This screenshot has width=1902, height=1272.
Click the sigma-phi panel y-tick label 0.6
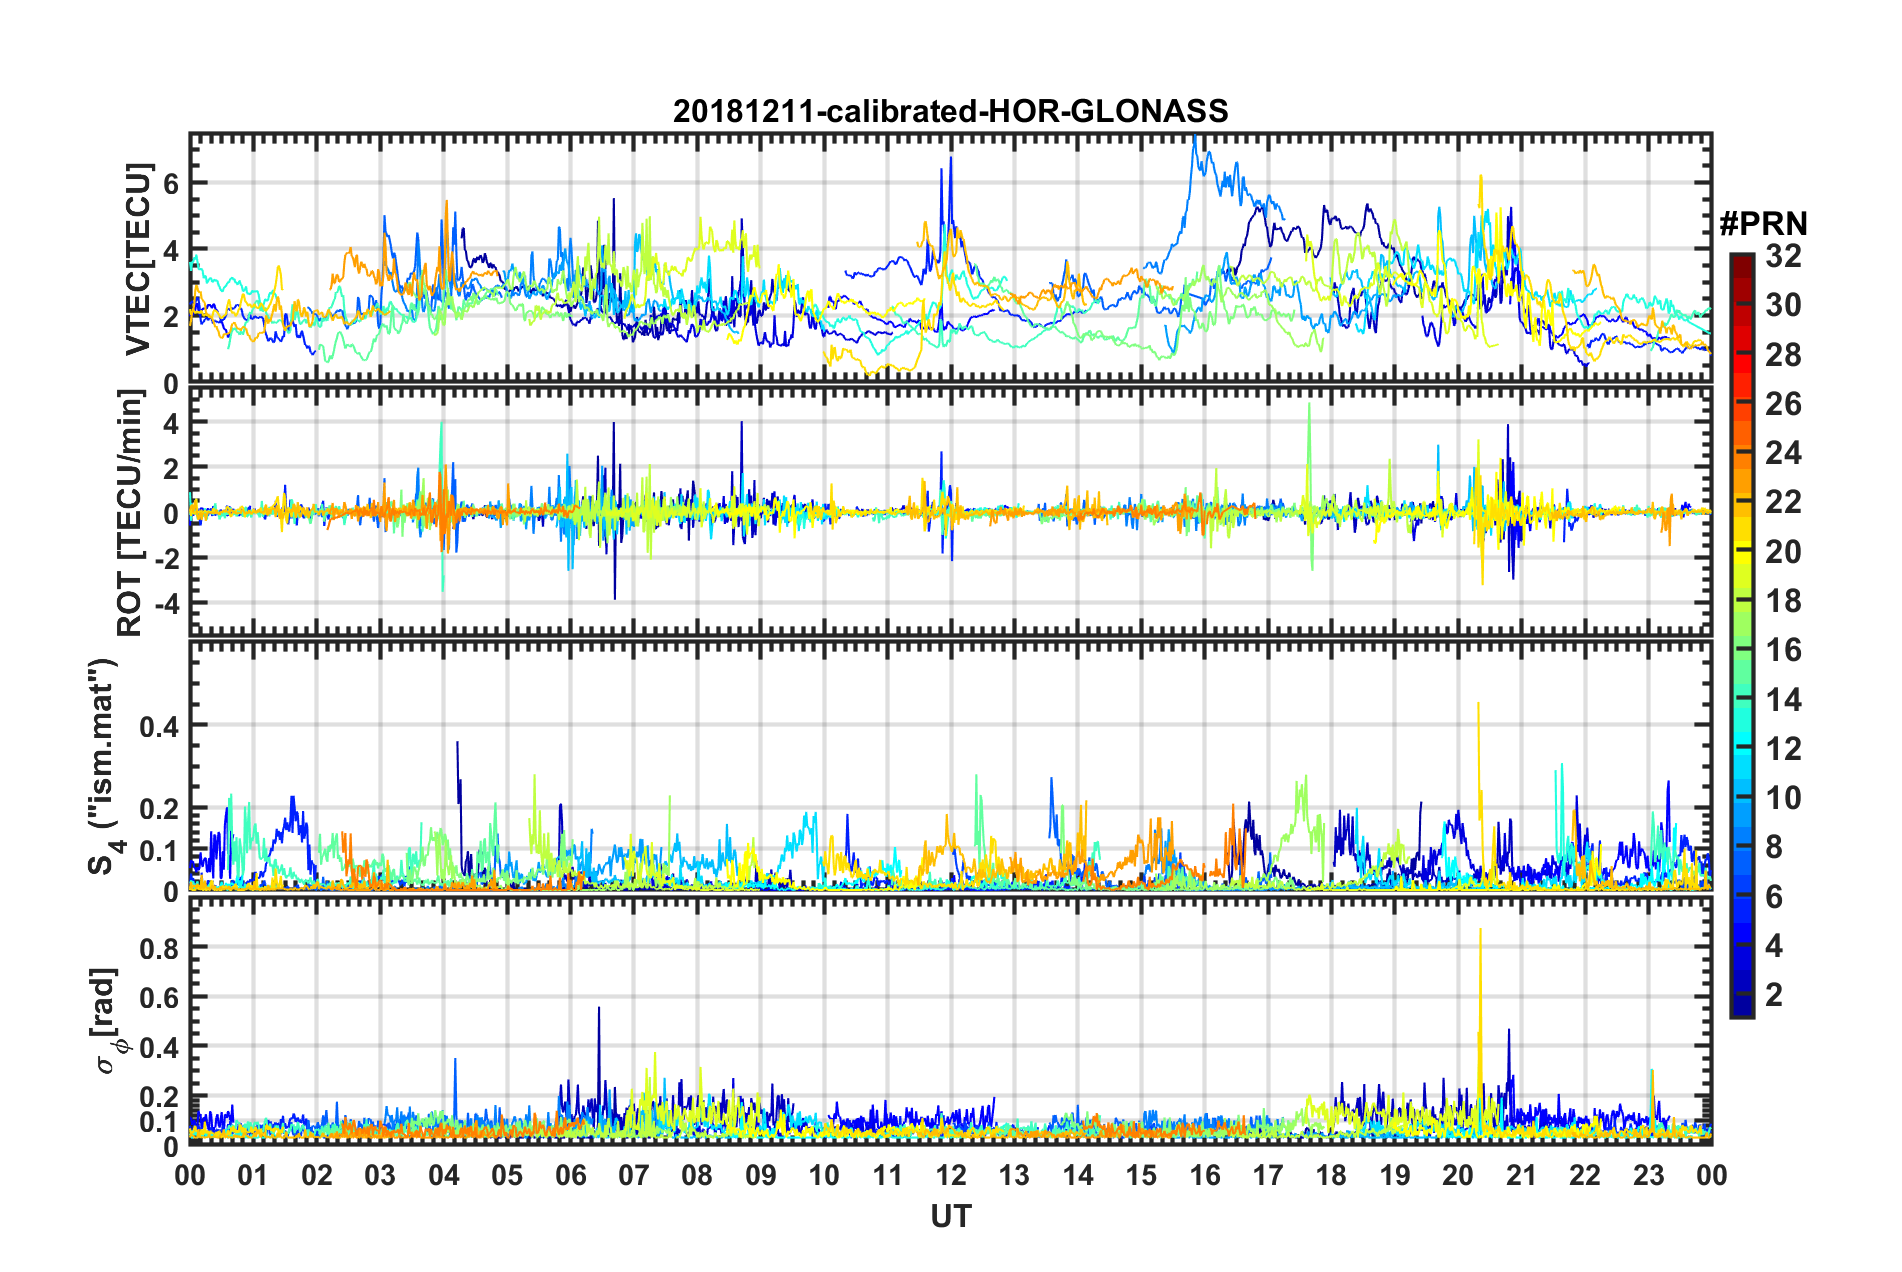point(159,998)
